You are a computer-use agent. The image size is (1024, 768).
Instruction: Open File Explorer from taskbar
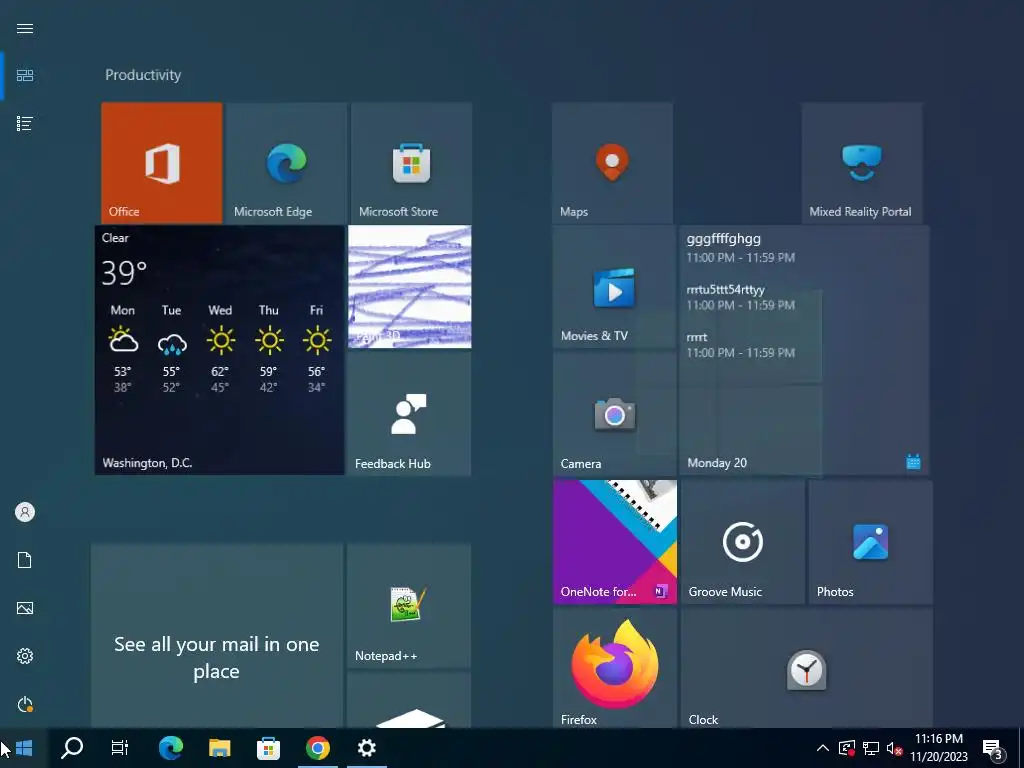(219, 748)
